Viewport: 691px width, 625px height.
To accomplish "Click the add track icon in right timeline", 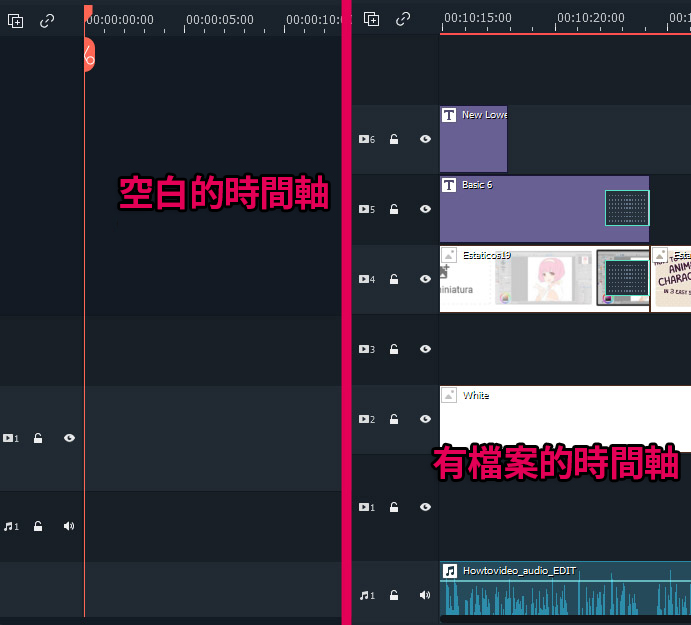I will 372,19.
